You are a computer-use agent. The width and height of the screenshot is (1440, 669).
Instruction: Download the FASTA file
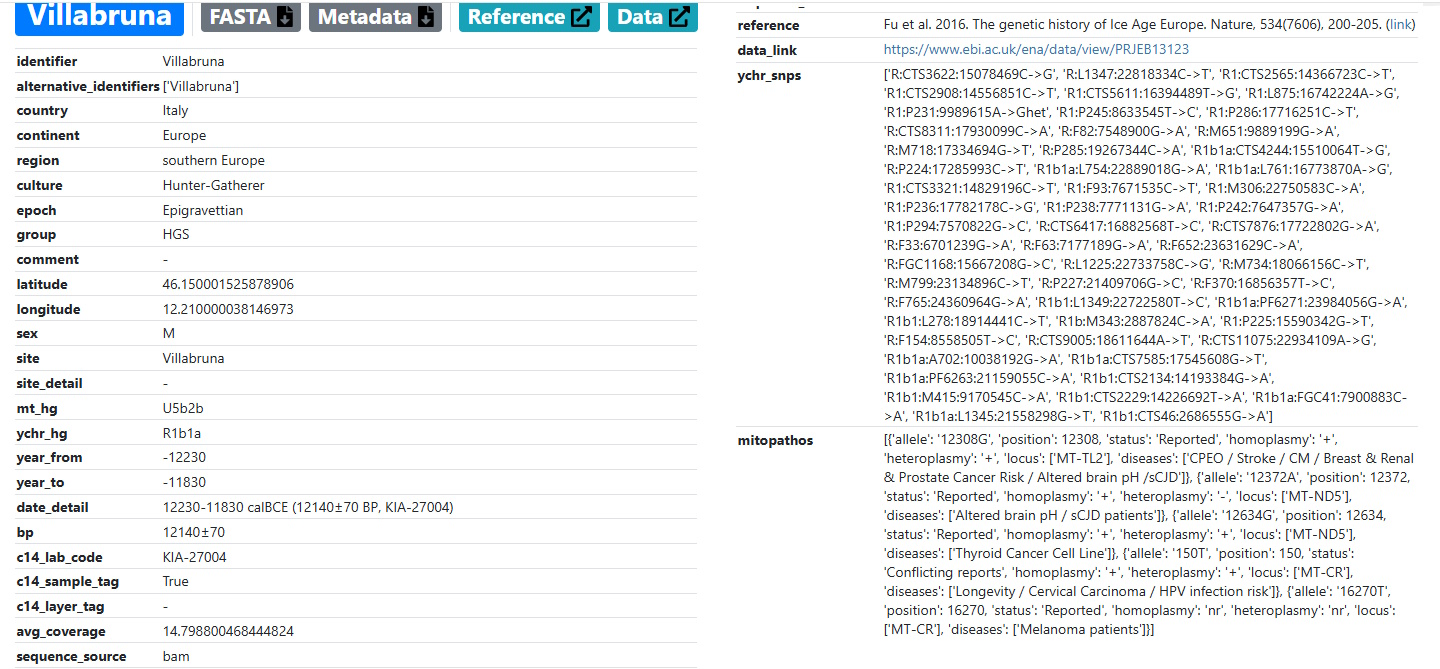pyautogui.click(x=250, y=17)
